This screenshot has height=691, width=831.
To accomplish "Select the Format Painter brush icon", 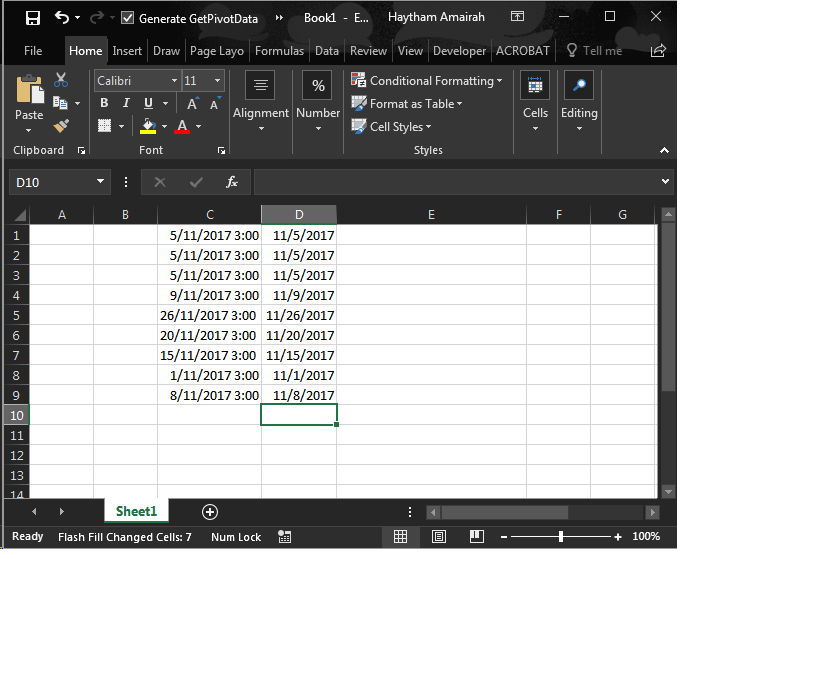I will [x=61, y=126].
